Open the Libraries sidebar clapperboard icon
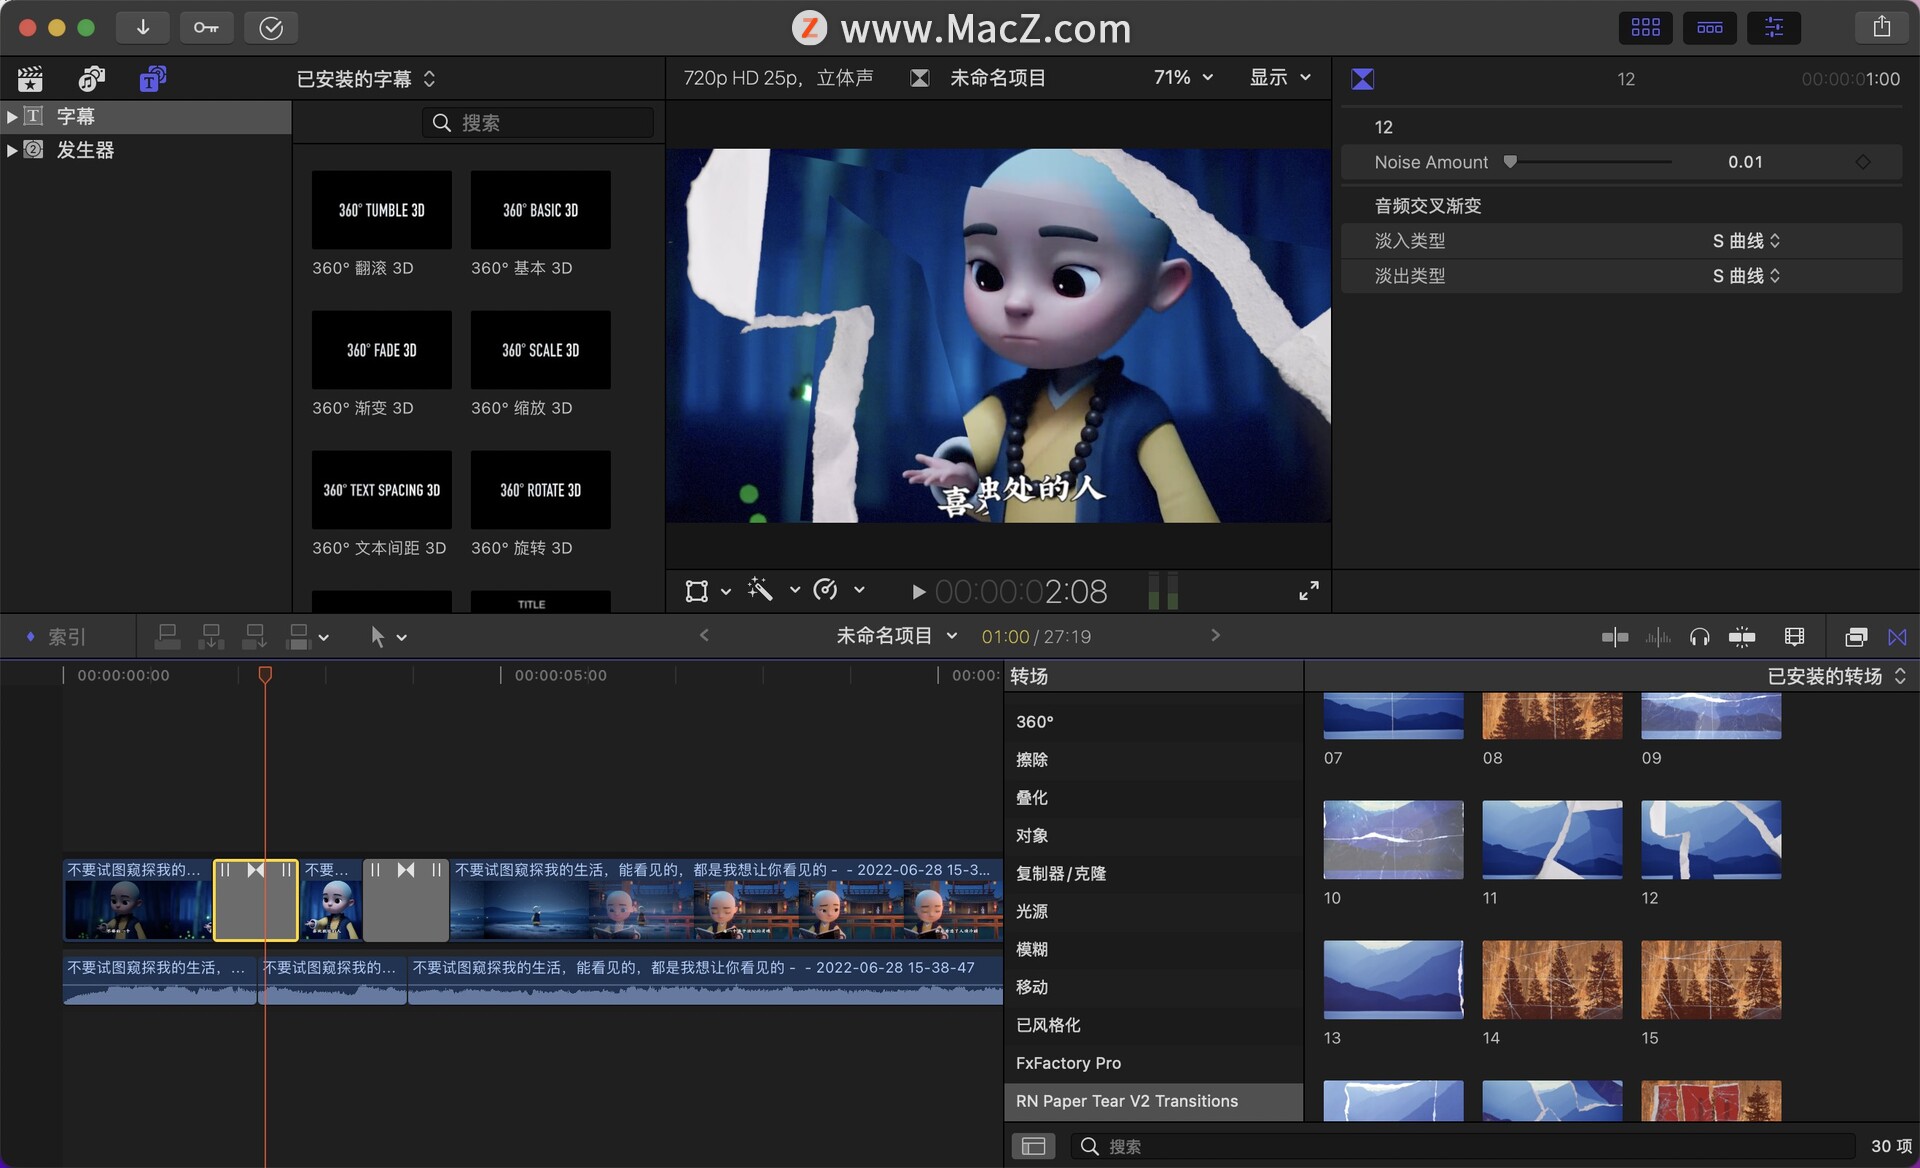Screen dimensions: 1920x1168 30,79
